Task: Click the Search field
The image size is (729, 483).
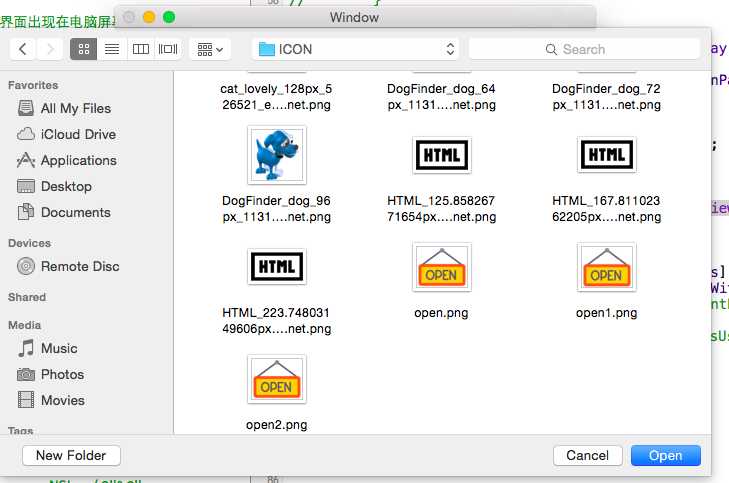Action: click(584, 49)
